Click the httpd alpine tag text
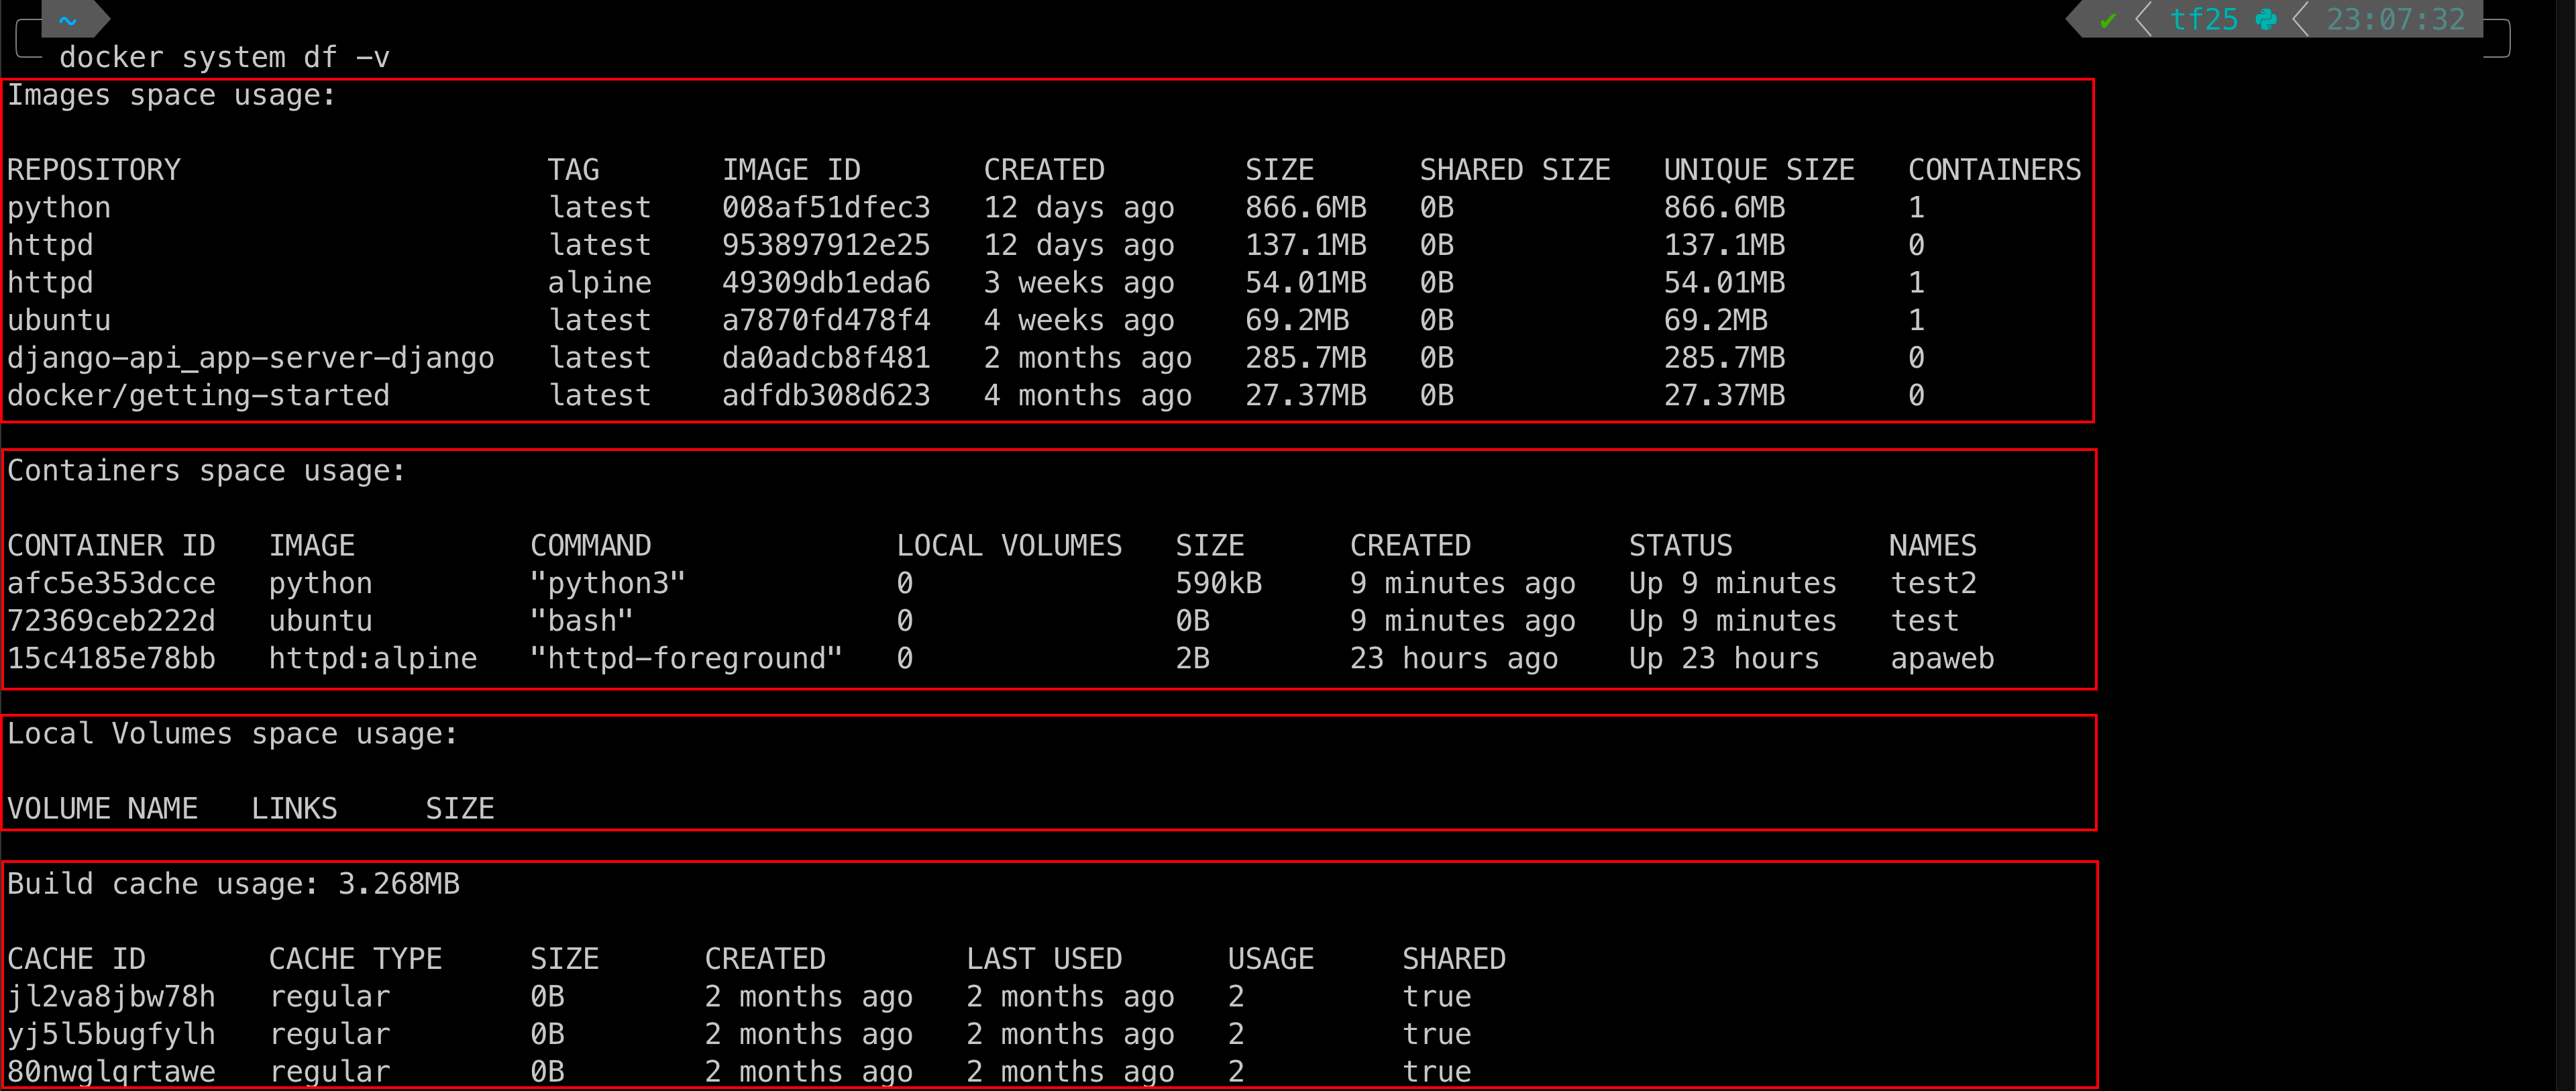The width and height of the screenshot is (2576, 1091). (599, 283)
